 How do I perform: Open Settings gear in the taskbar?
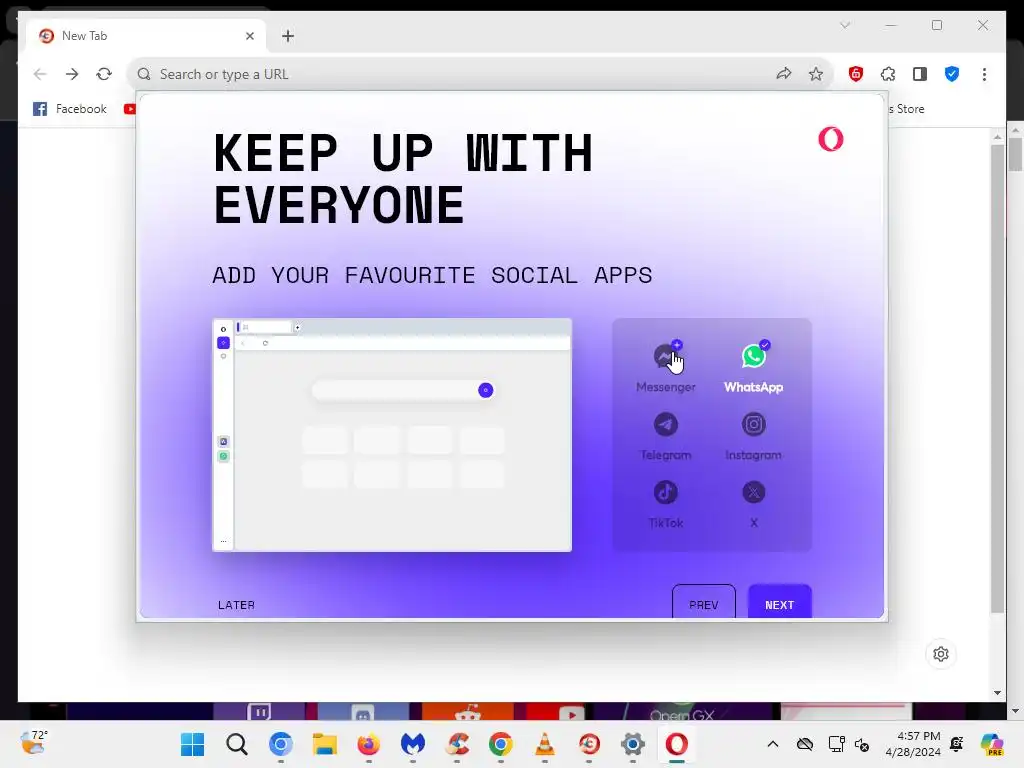(x=633, y=744)
